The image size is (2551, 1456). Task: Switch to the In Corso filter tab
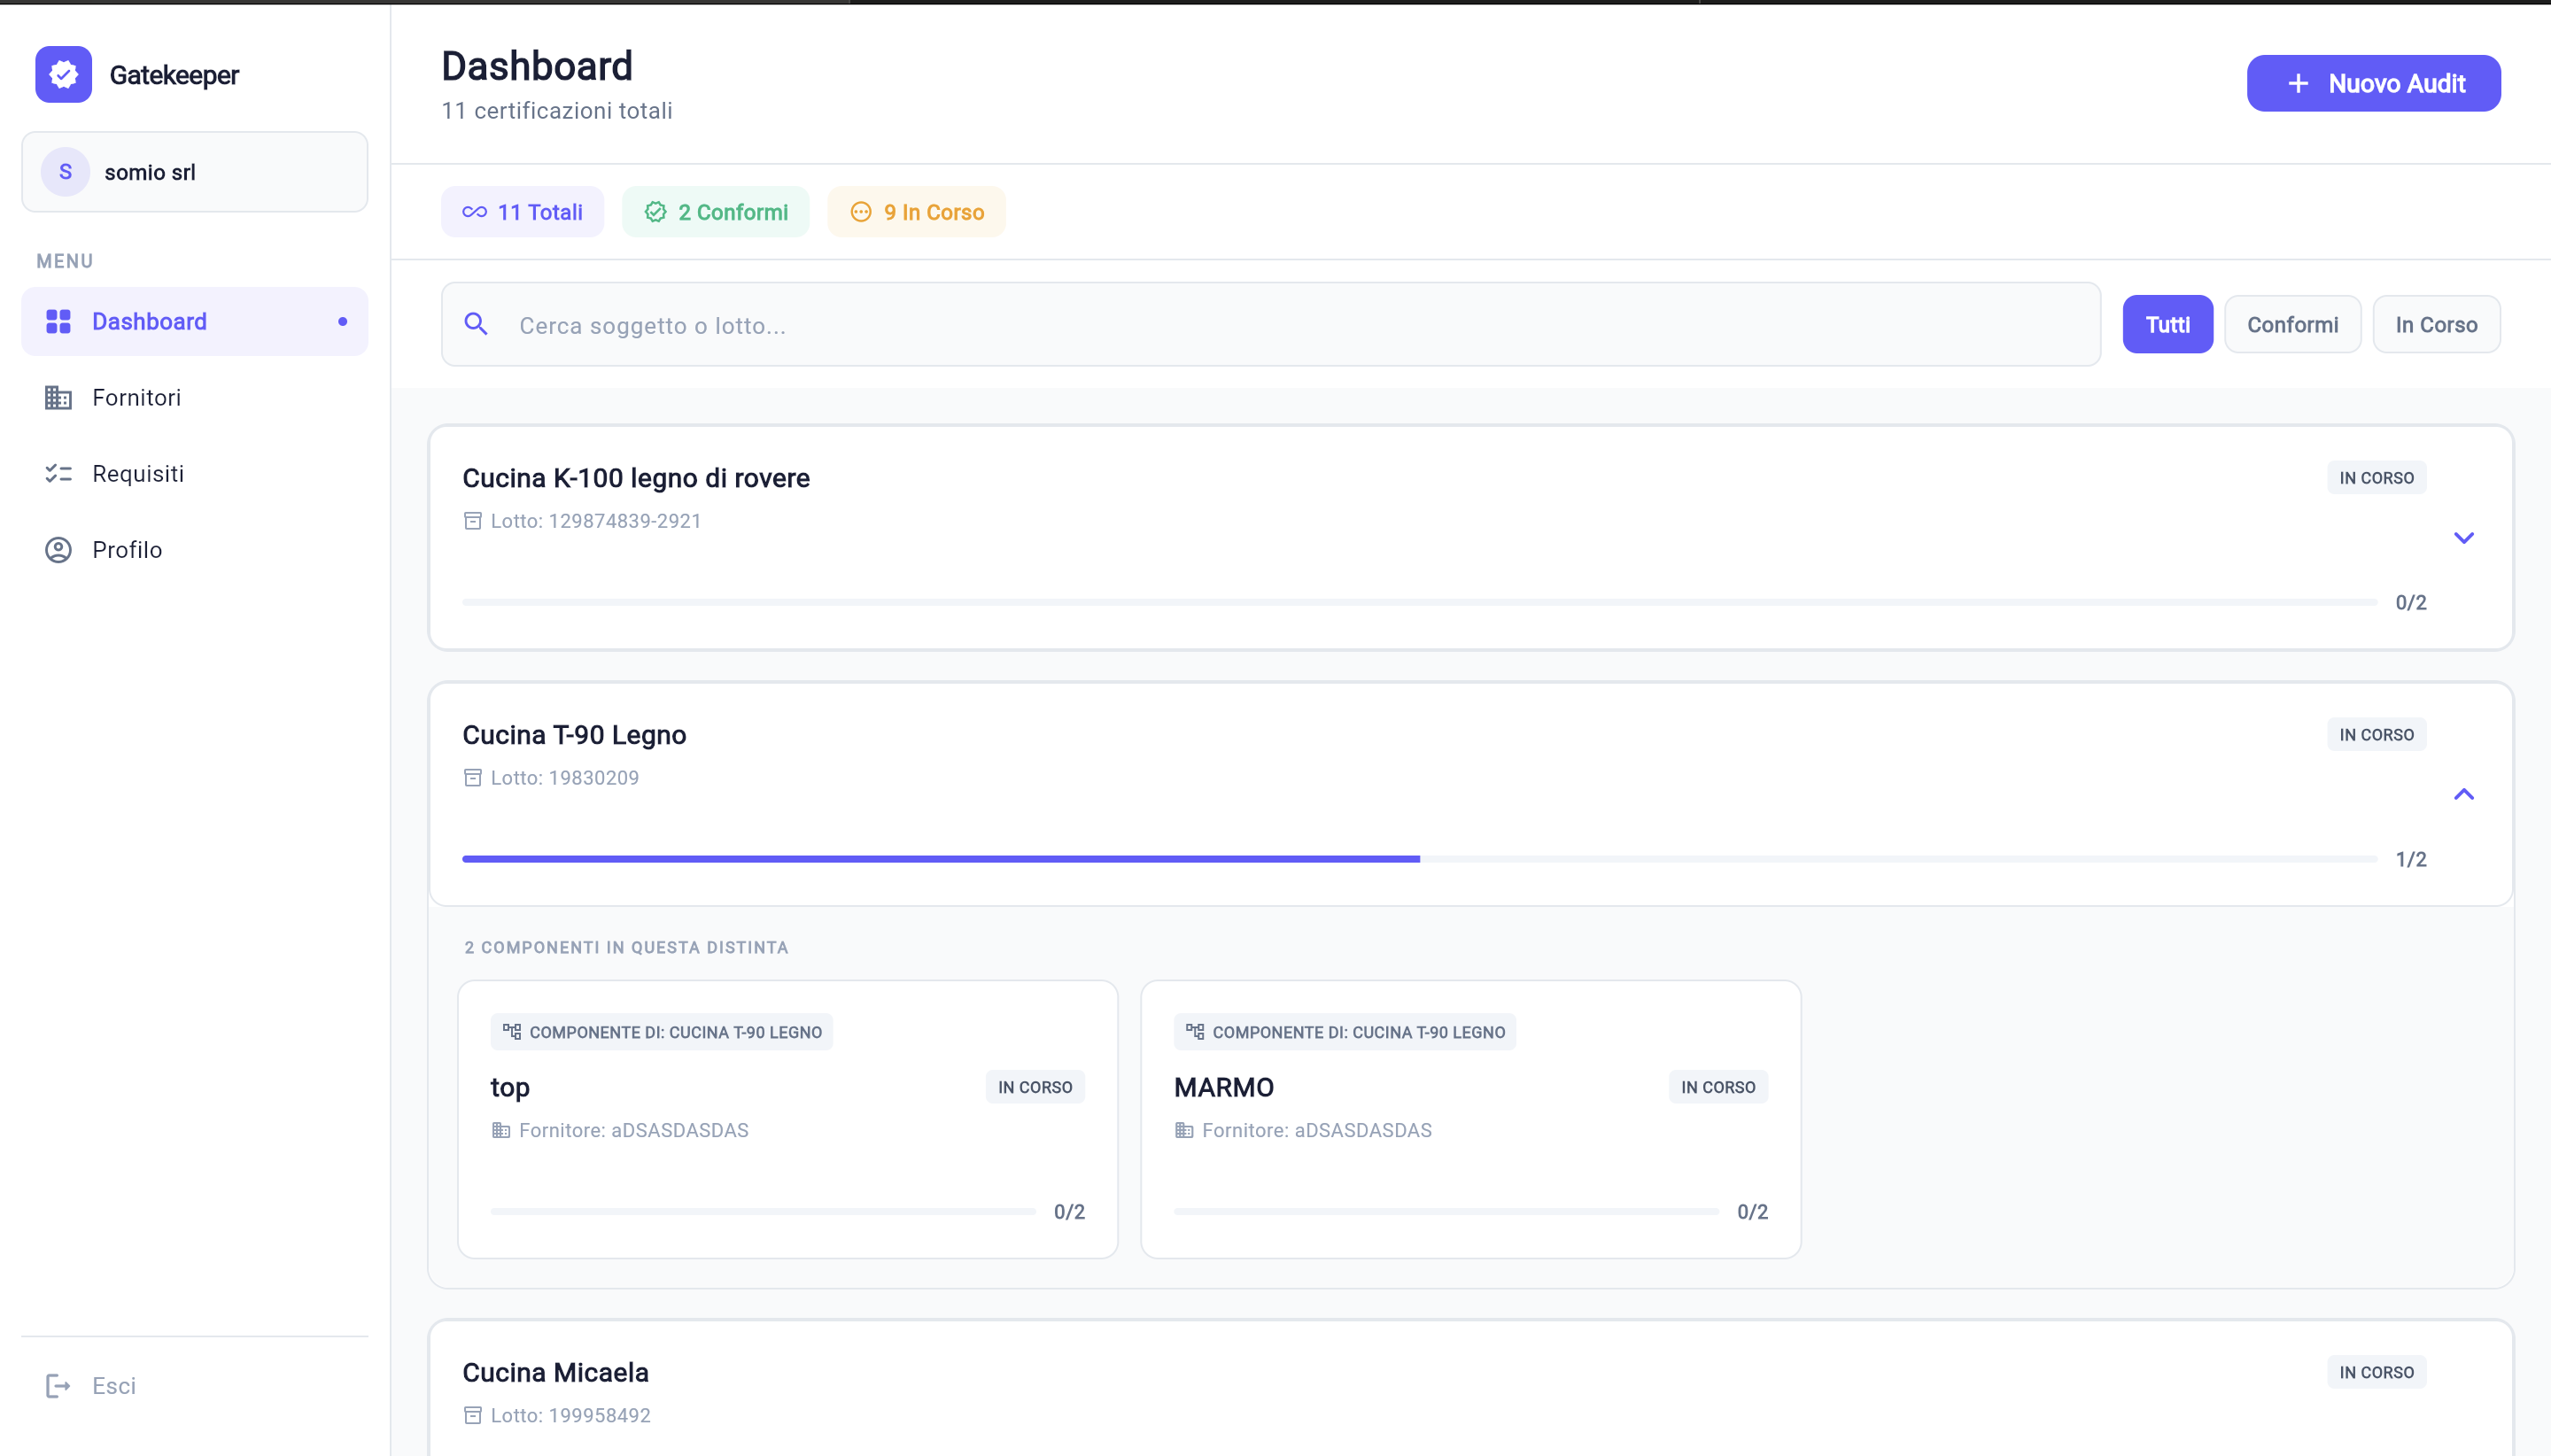click(2436, 324)
